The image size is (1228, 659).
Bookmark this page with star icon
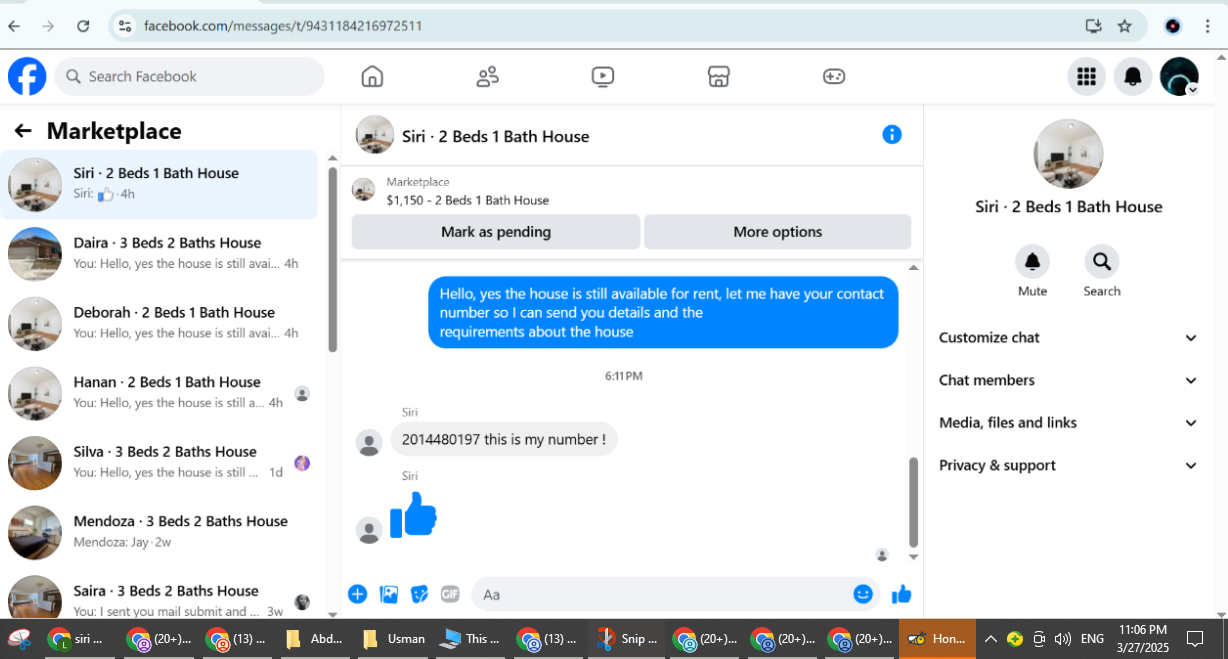pyautogui.click(x=1125, y=26)
